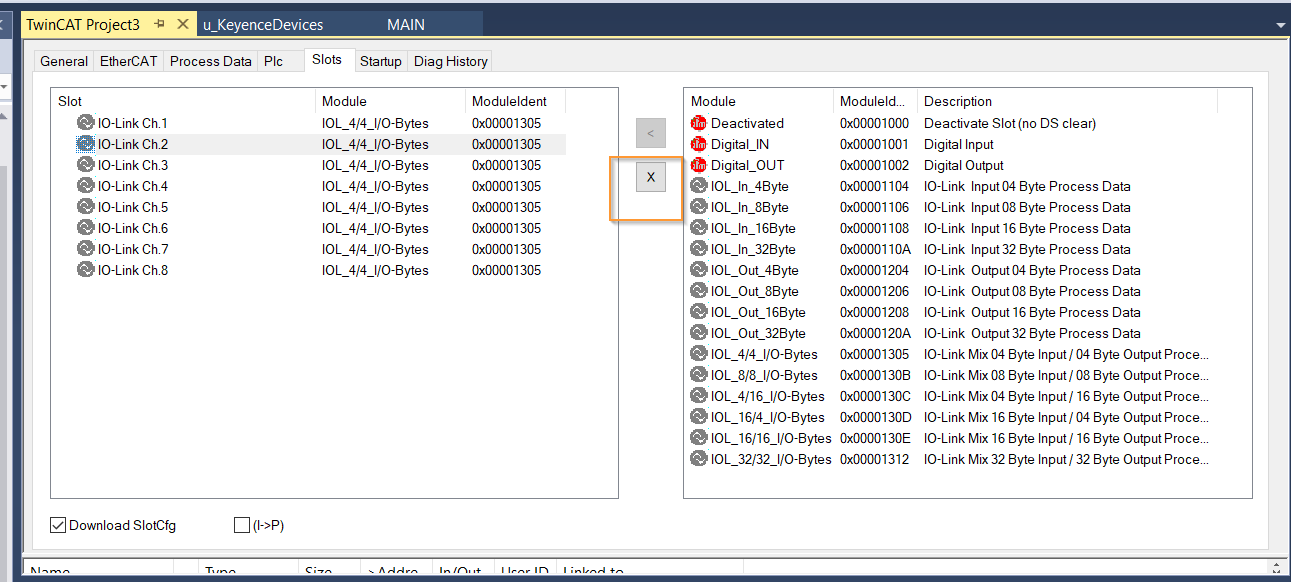Click the IOL_Out_8Byte module icon

698,291
